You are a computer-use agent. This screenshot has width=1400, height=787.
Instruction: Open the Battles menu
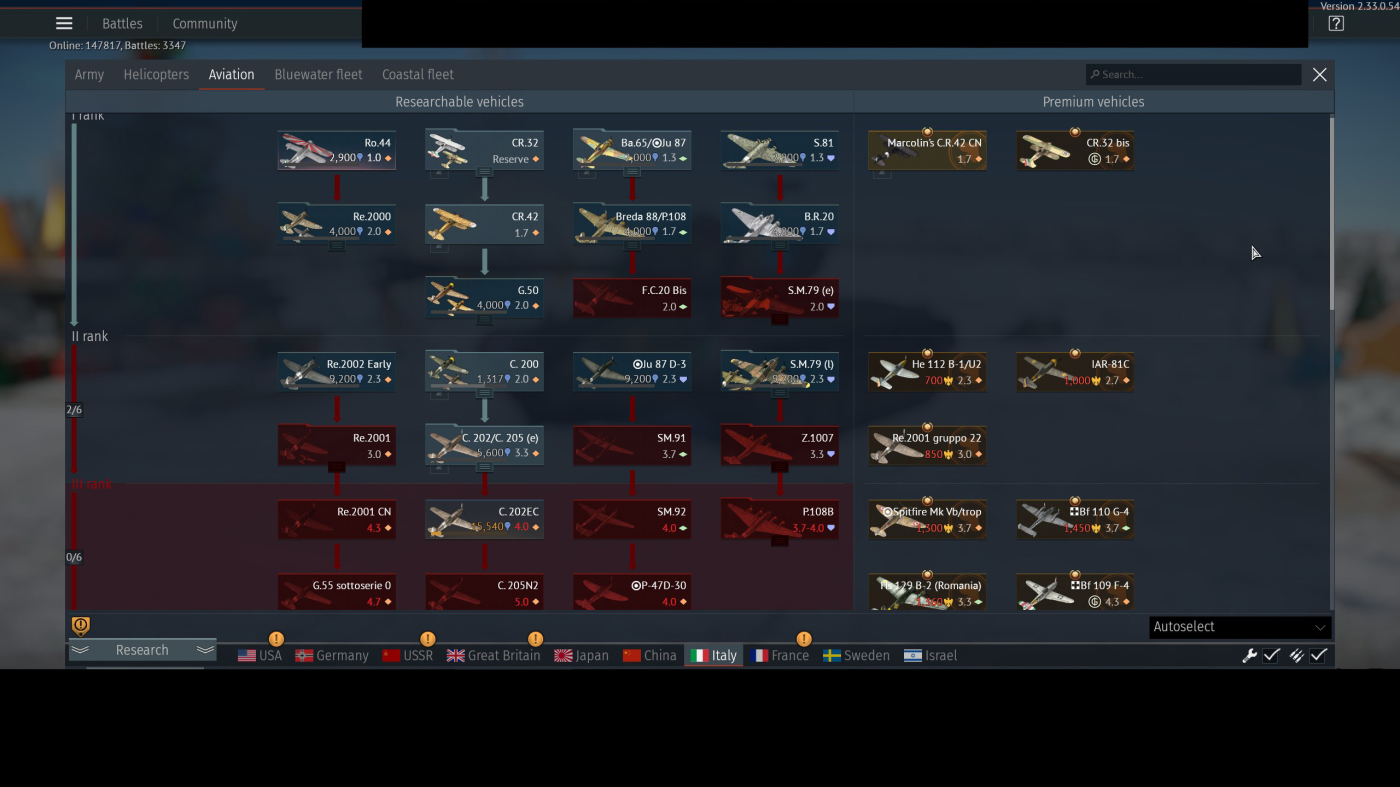pos(122,24)
